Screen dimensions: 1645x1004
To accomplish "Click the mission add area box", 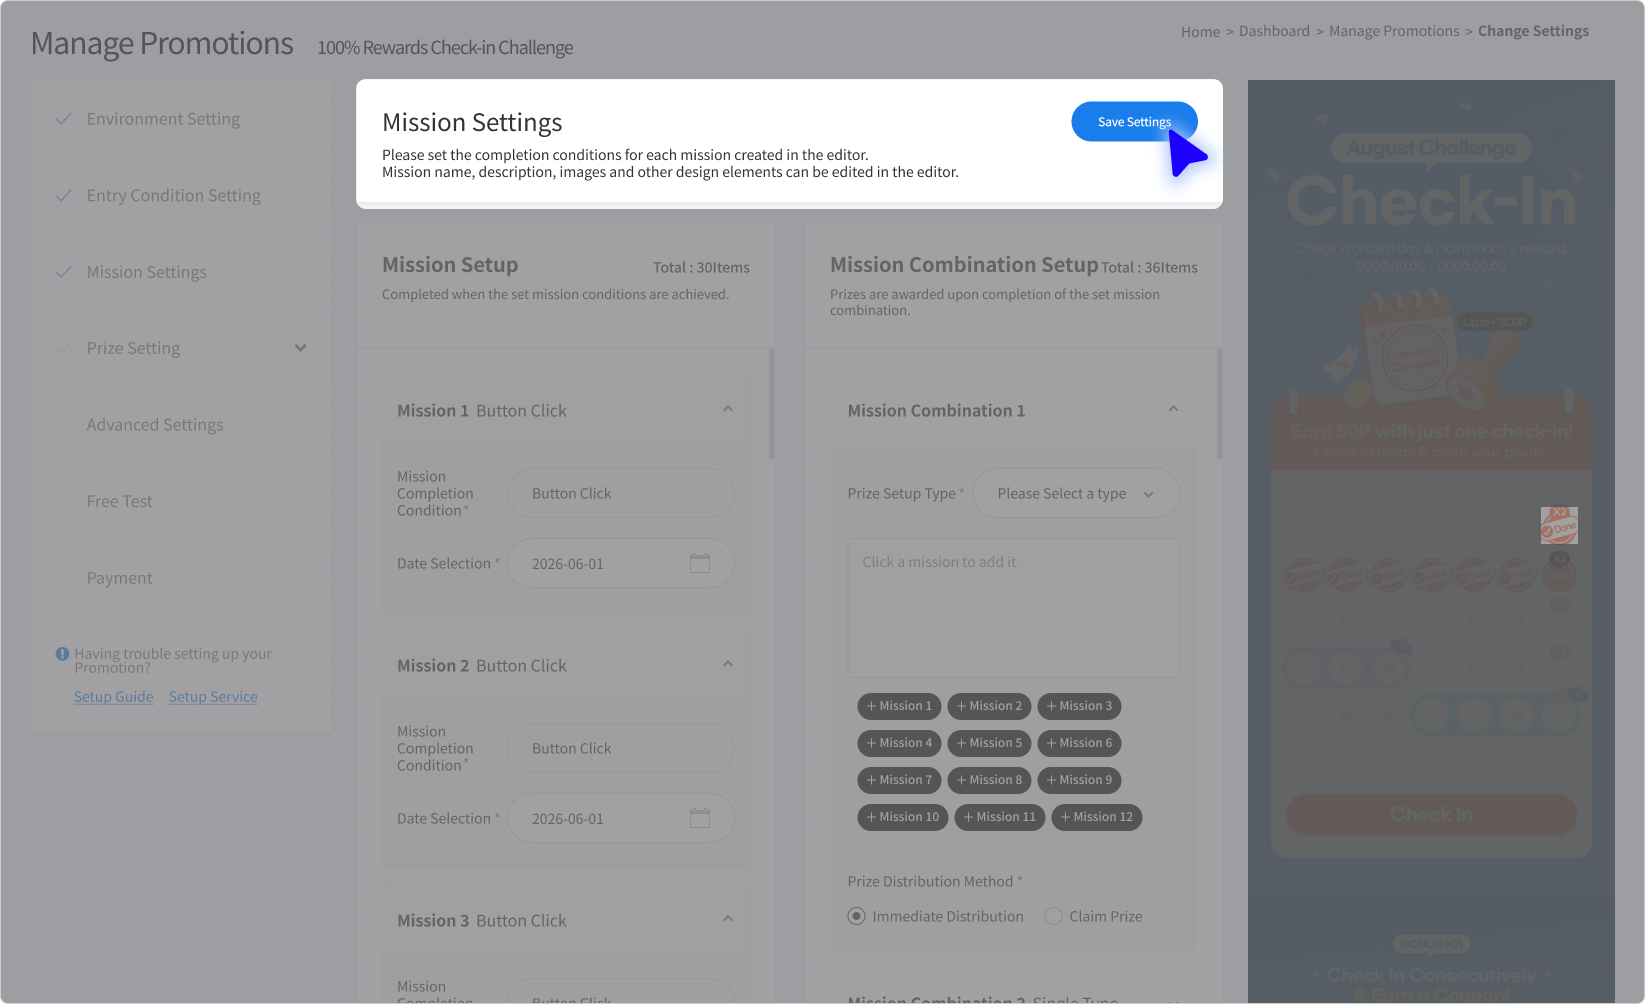I will pos(1014,608).
